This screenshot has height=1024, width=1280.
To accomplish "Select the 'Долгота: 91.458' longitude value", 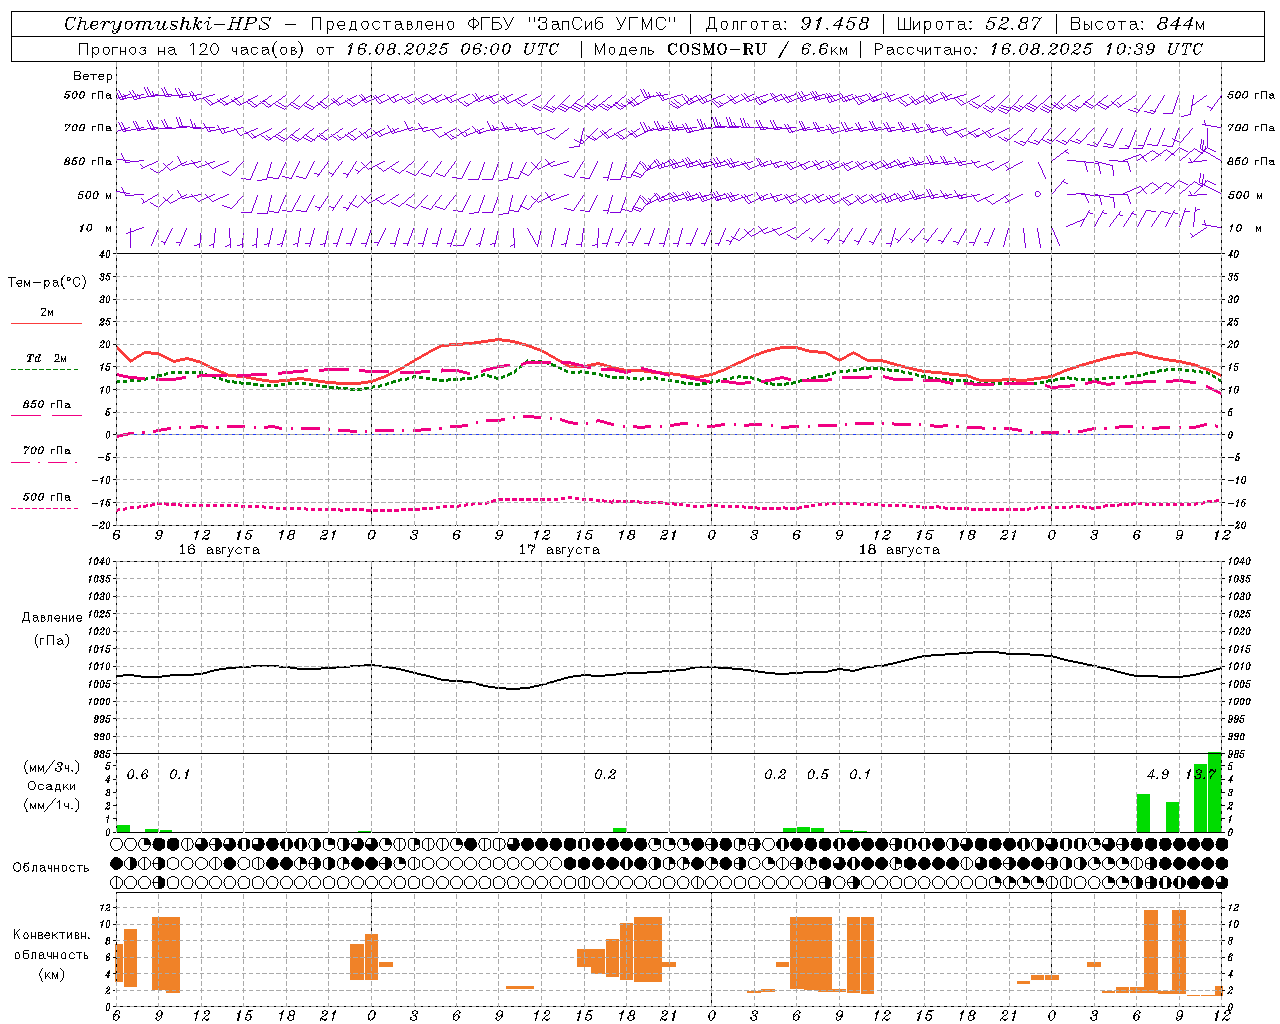I will 787,24.
